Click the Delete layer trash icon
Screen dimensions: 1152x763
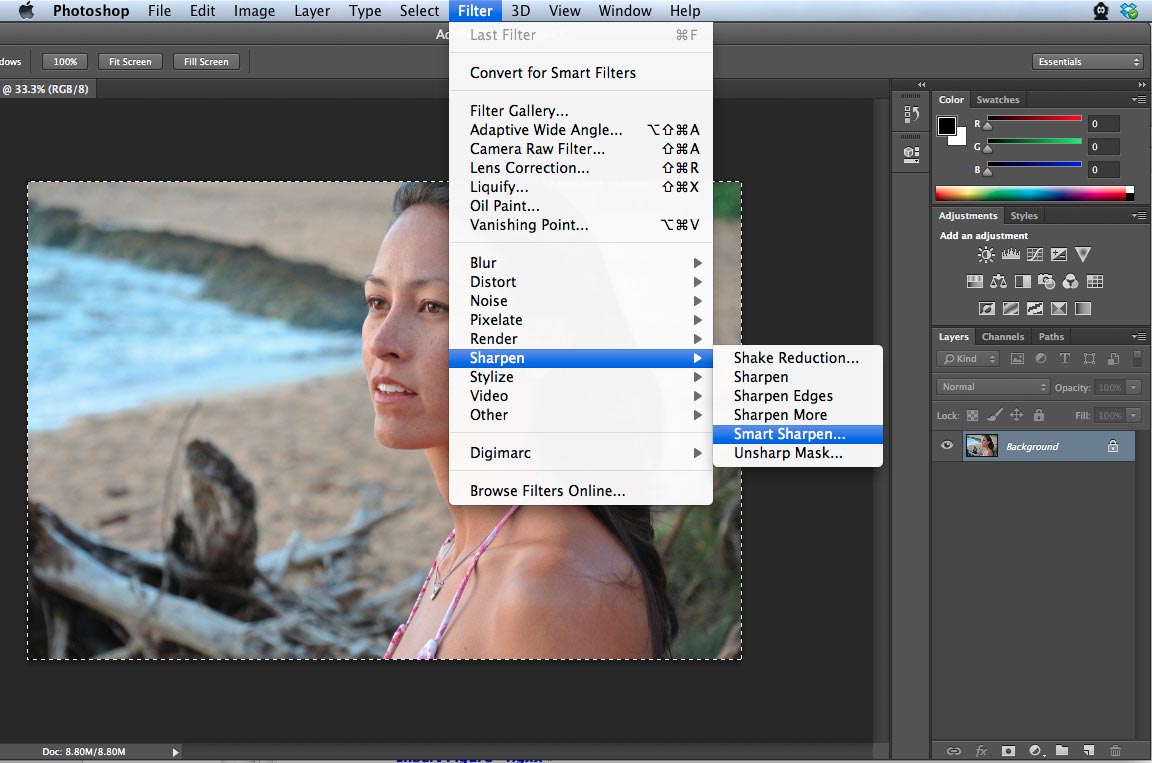point(1116,750)
